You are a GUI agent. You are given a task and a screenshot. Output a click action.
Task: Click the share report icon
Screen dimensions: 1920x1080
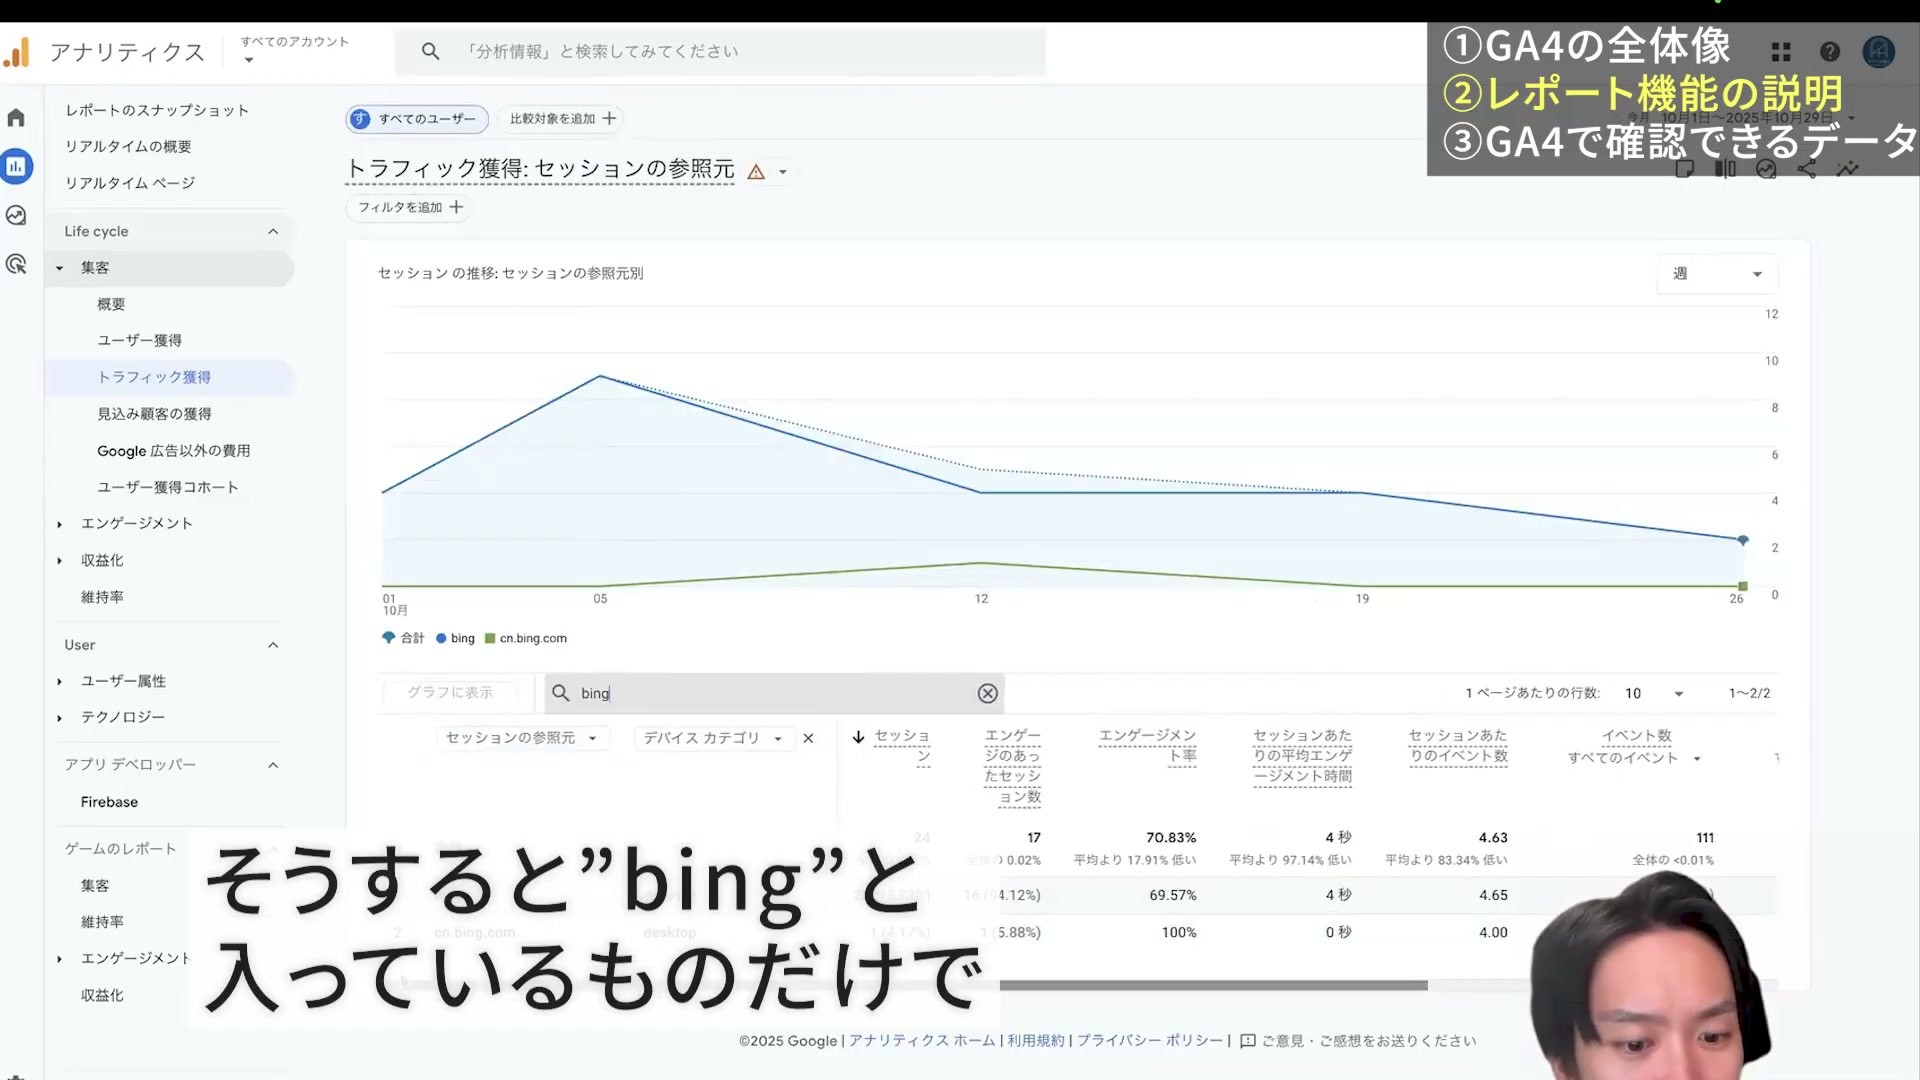coord(1806,169)
